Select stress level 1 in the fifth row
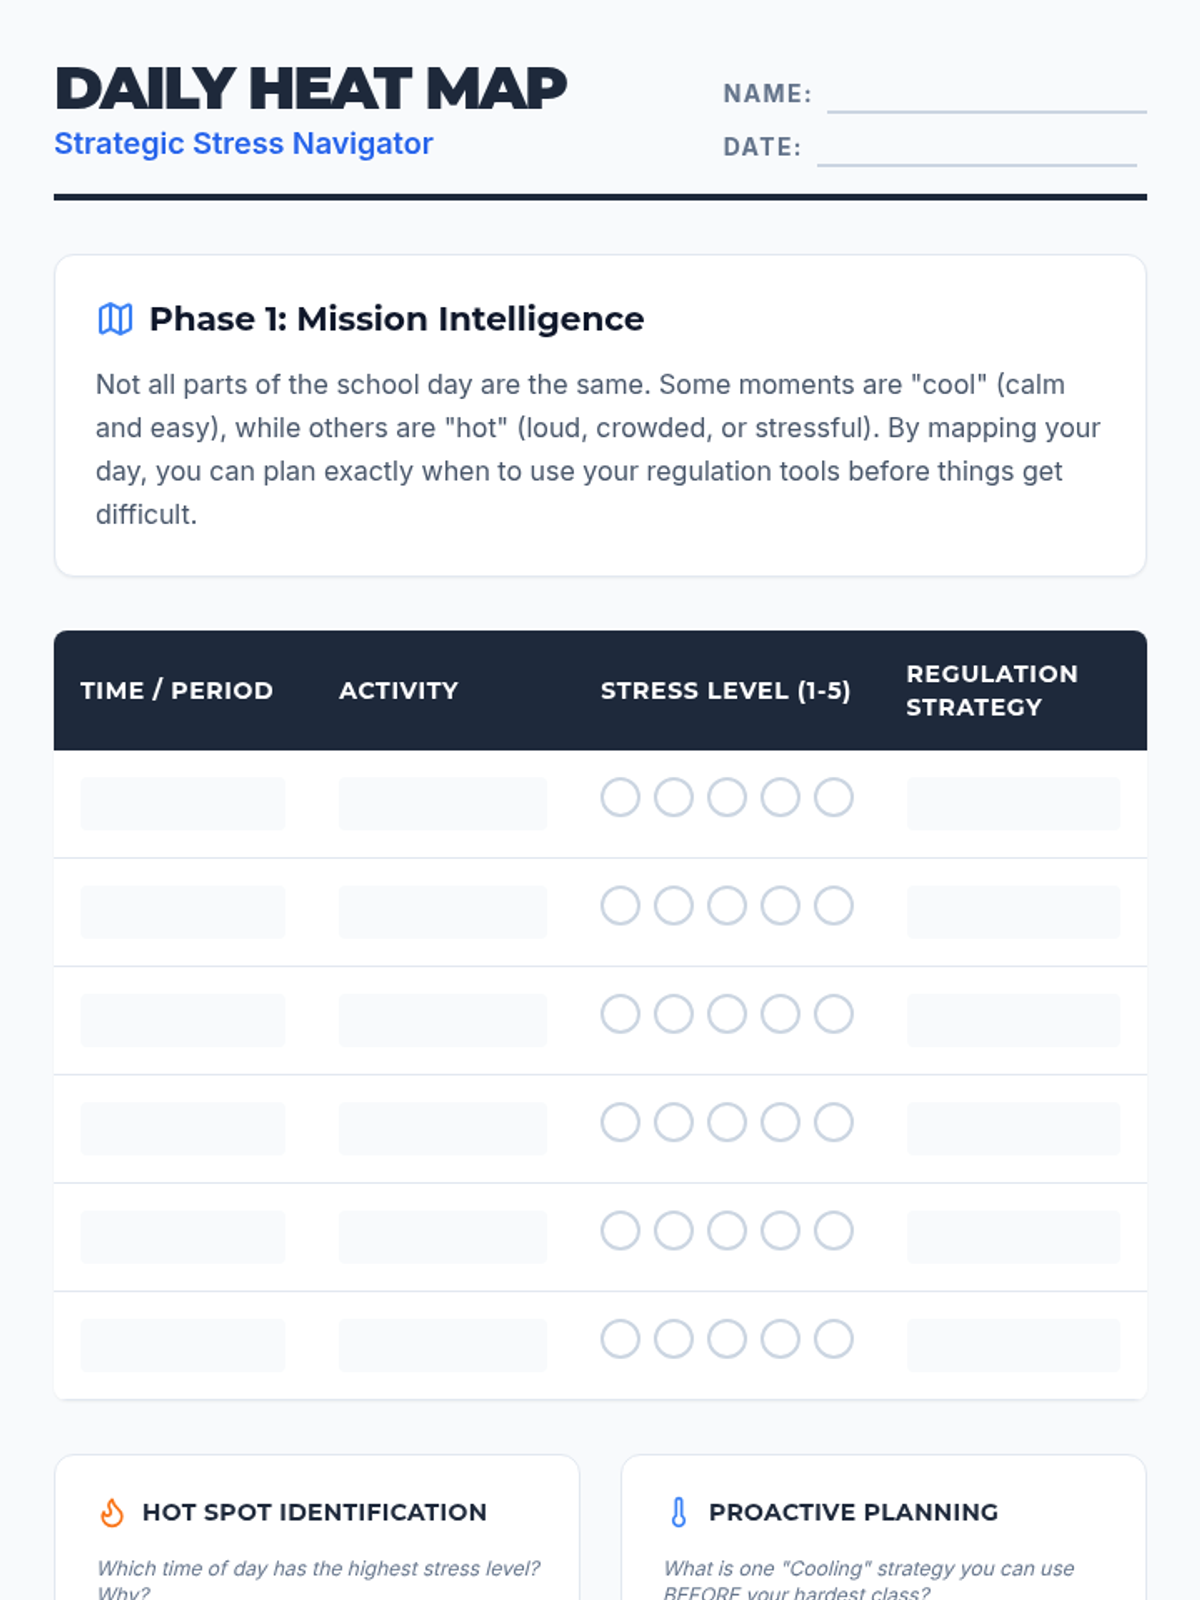1200x1600 pixels. (x=620, y=1231)
